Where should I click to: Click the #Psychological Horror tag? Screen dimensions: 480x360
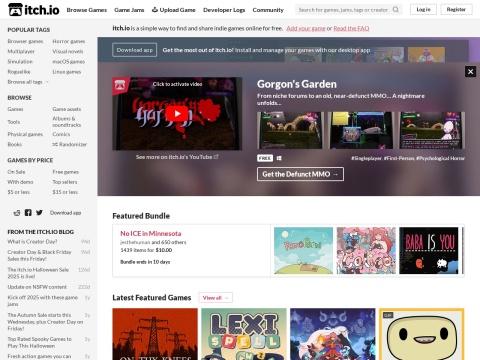pos(440,158)
